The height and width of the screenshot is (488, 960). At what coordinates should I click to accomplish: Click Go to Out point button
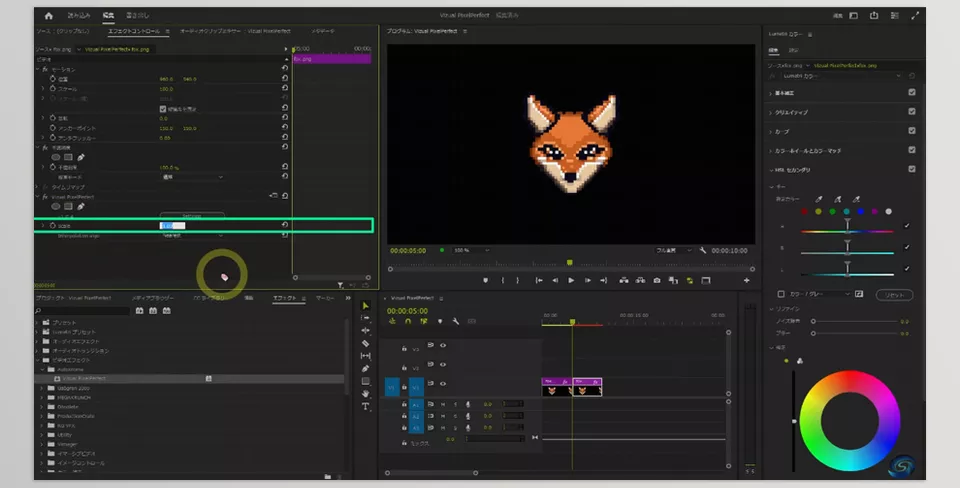(x=603, y=280)
